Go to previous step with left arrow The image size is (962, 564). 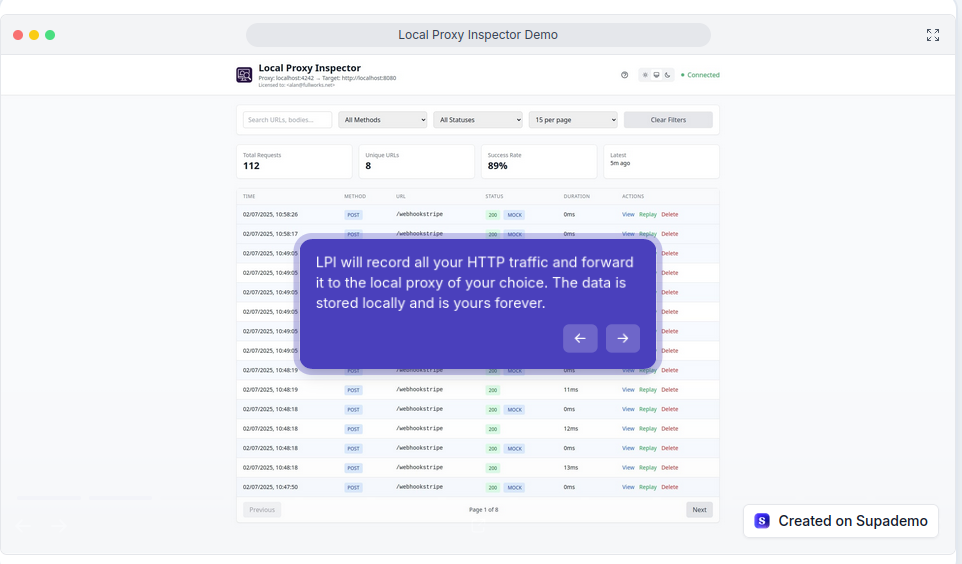[580, 338]
